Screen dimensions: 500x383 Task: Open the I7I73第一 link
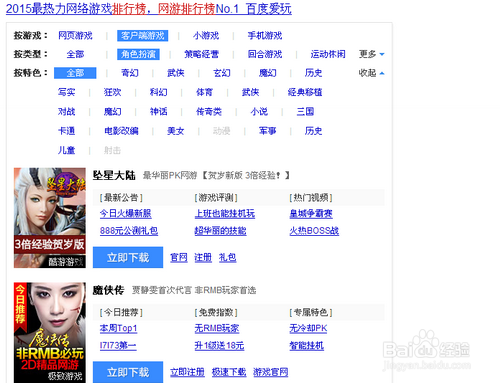coord(118,346)
